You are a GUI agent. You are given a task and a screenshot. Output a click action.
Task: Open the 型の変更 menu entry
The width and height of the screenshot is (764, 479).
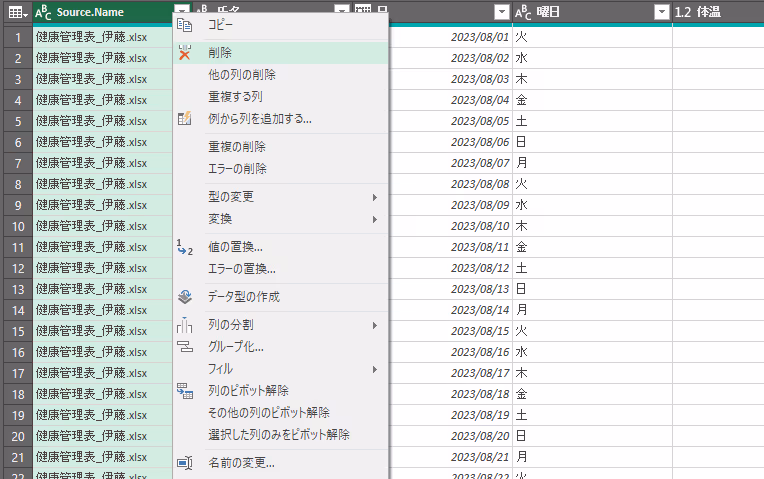click(281, 197)
